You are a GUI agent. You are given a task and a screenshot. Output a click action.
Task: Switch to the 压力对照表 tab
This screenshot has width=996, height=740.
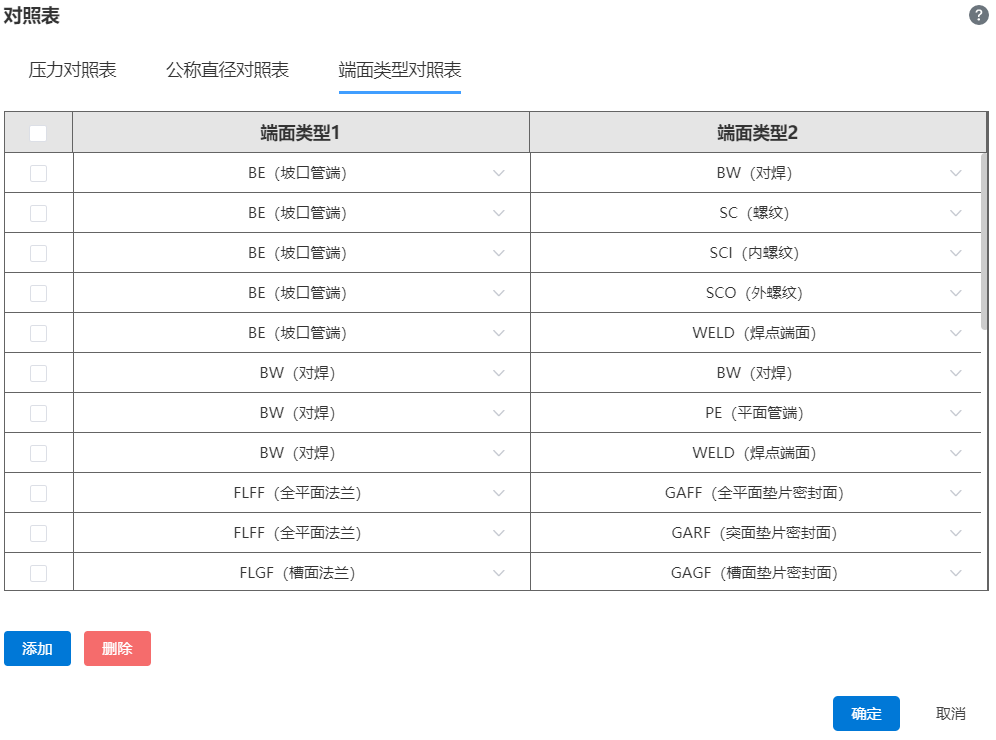(72, 70)
